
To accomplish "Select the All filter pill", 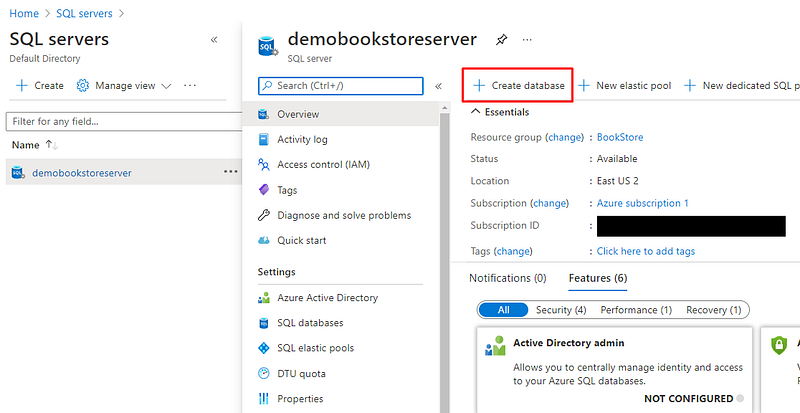I will click(504, 310).
